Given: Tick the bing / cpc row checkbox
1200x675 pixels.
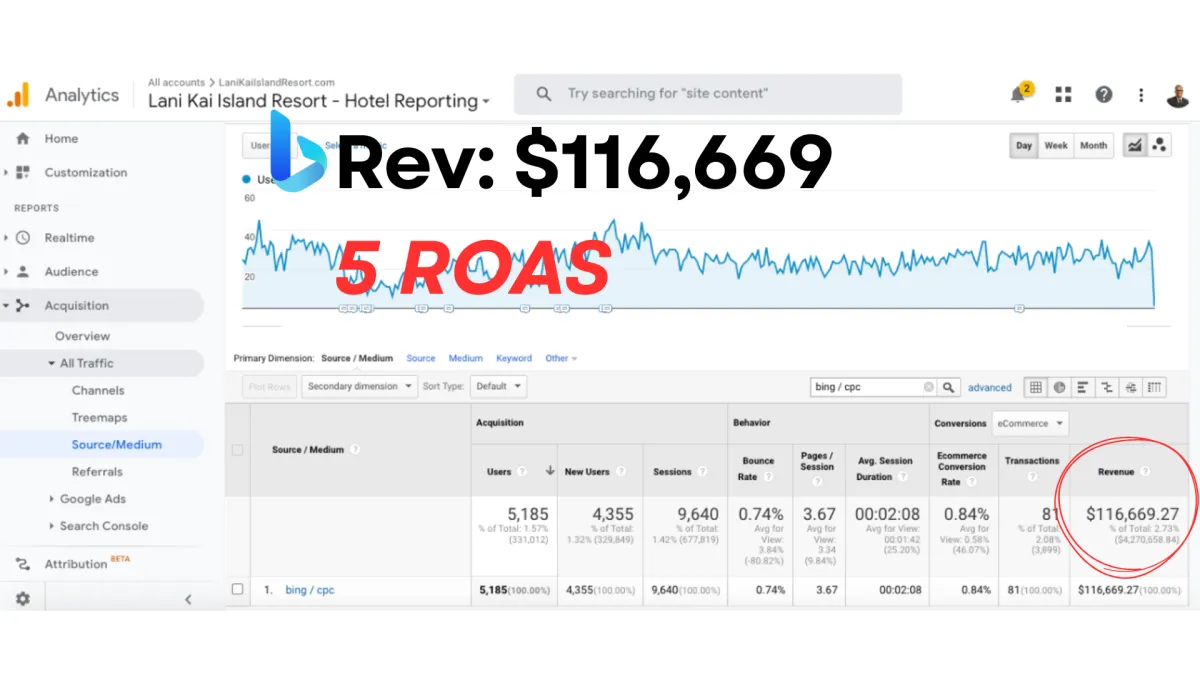Looking at the screenshot, I should point(237,590).
